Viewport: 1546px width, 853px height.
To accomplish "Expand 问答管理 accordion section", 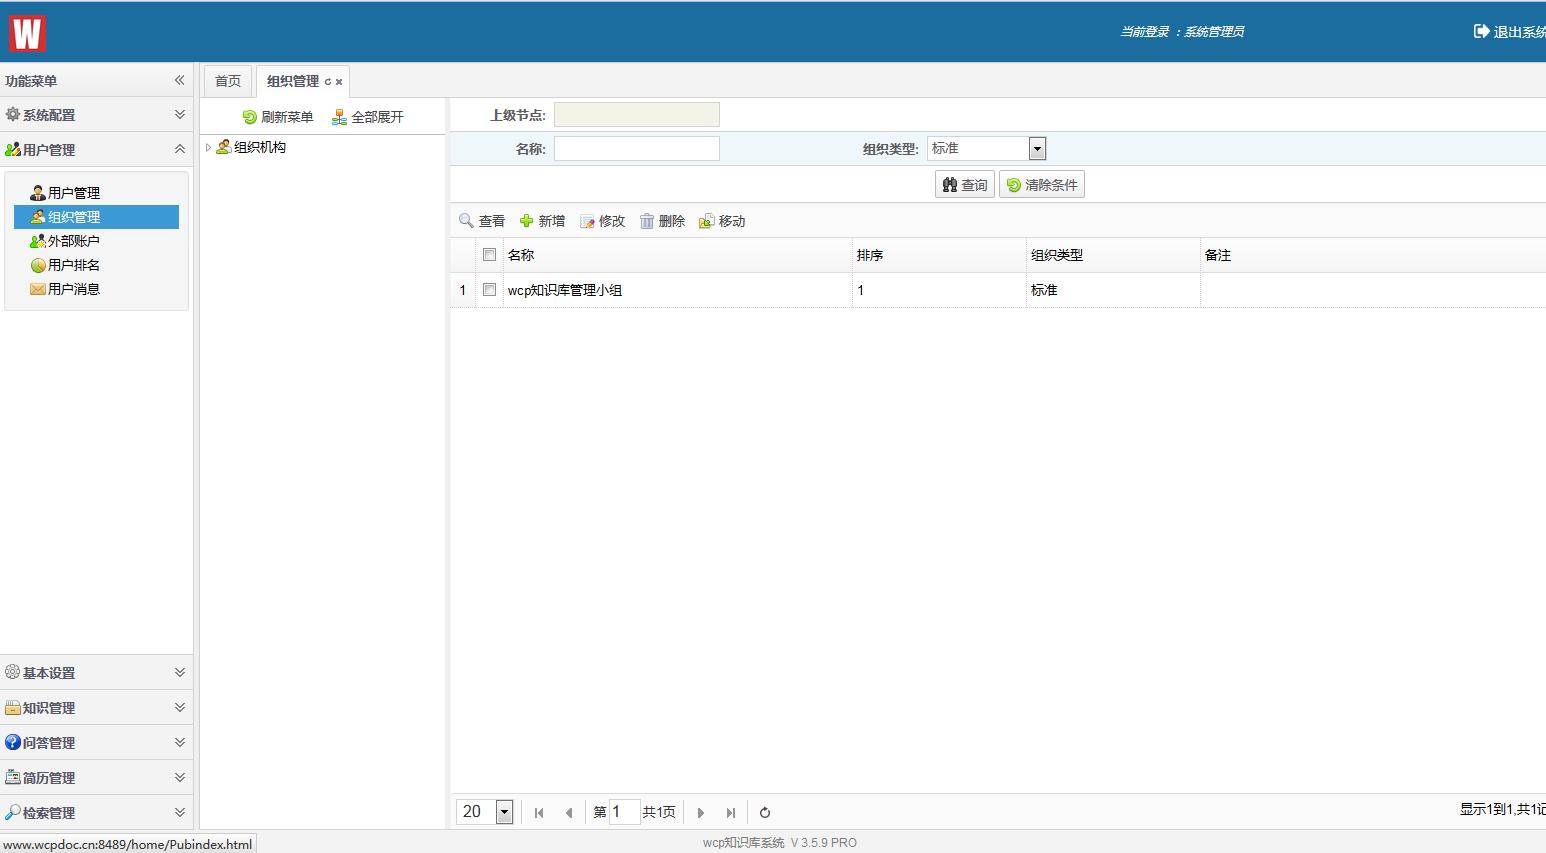I will pos(96,743).
